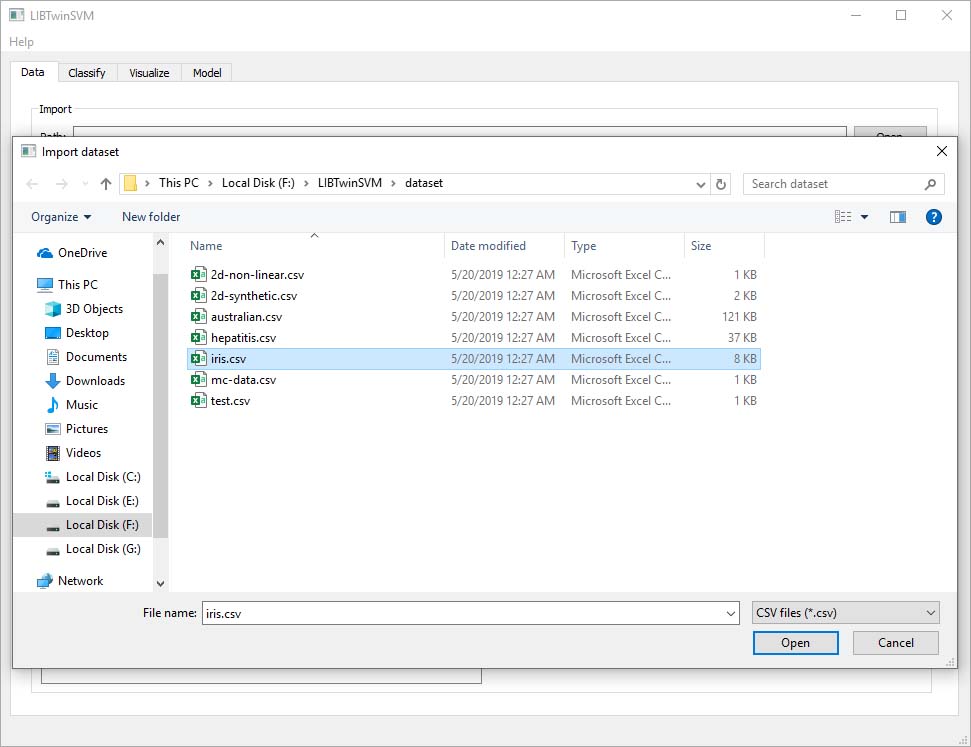Screen dimensions: 971x747
Task: Select the mc-data.csv file name
Action: click(243, 380)
